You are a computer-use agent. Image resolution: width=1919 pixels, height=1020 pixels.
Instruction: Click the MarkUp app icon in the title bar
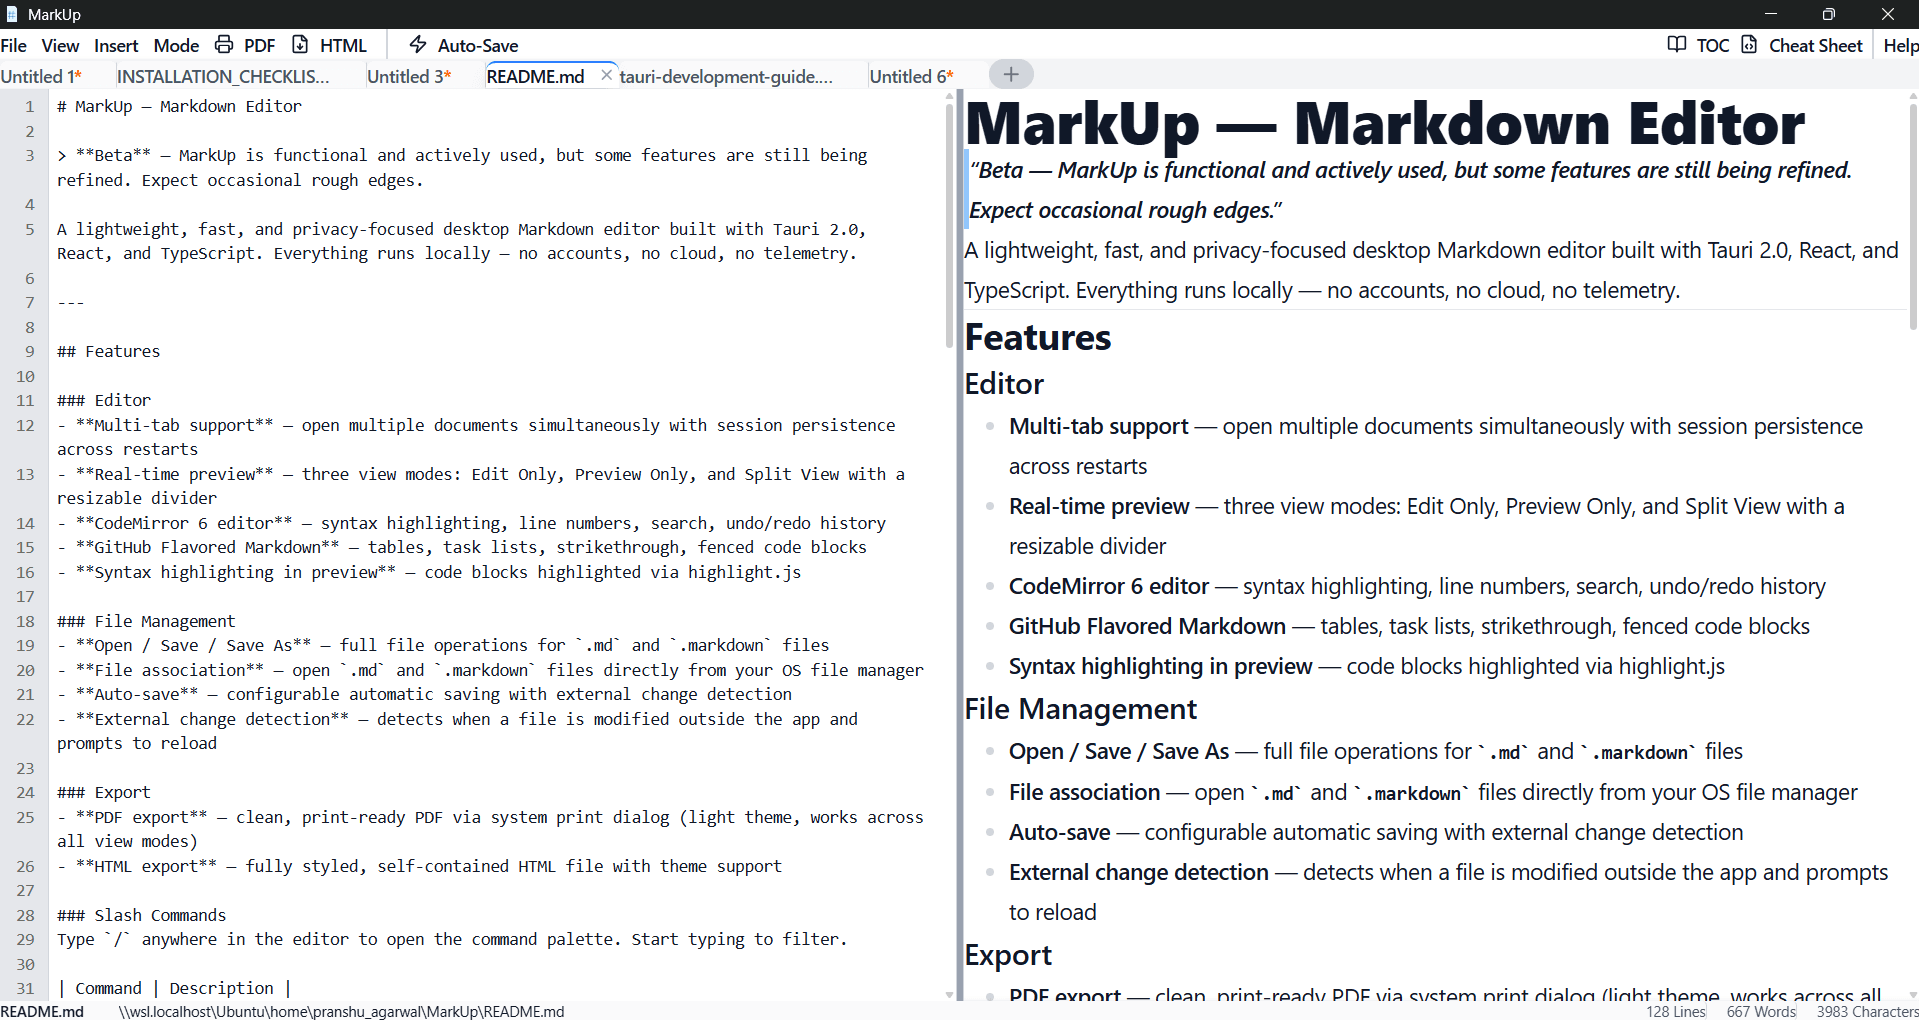[11, 14]
